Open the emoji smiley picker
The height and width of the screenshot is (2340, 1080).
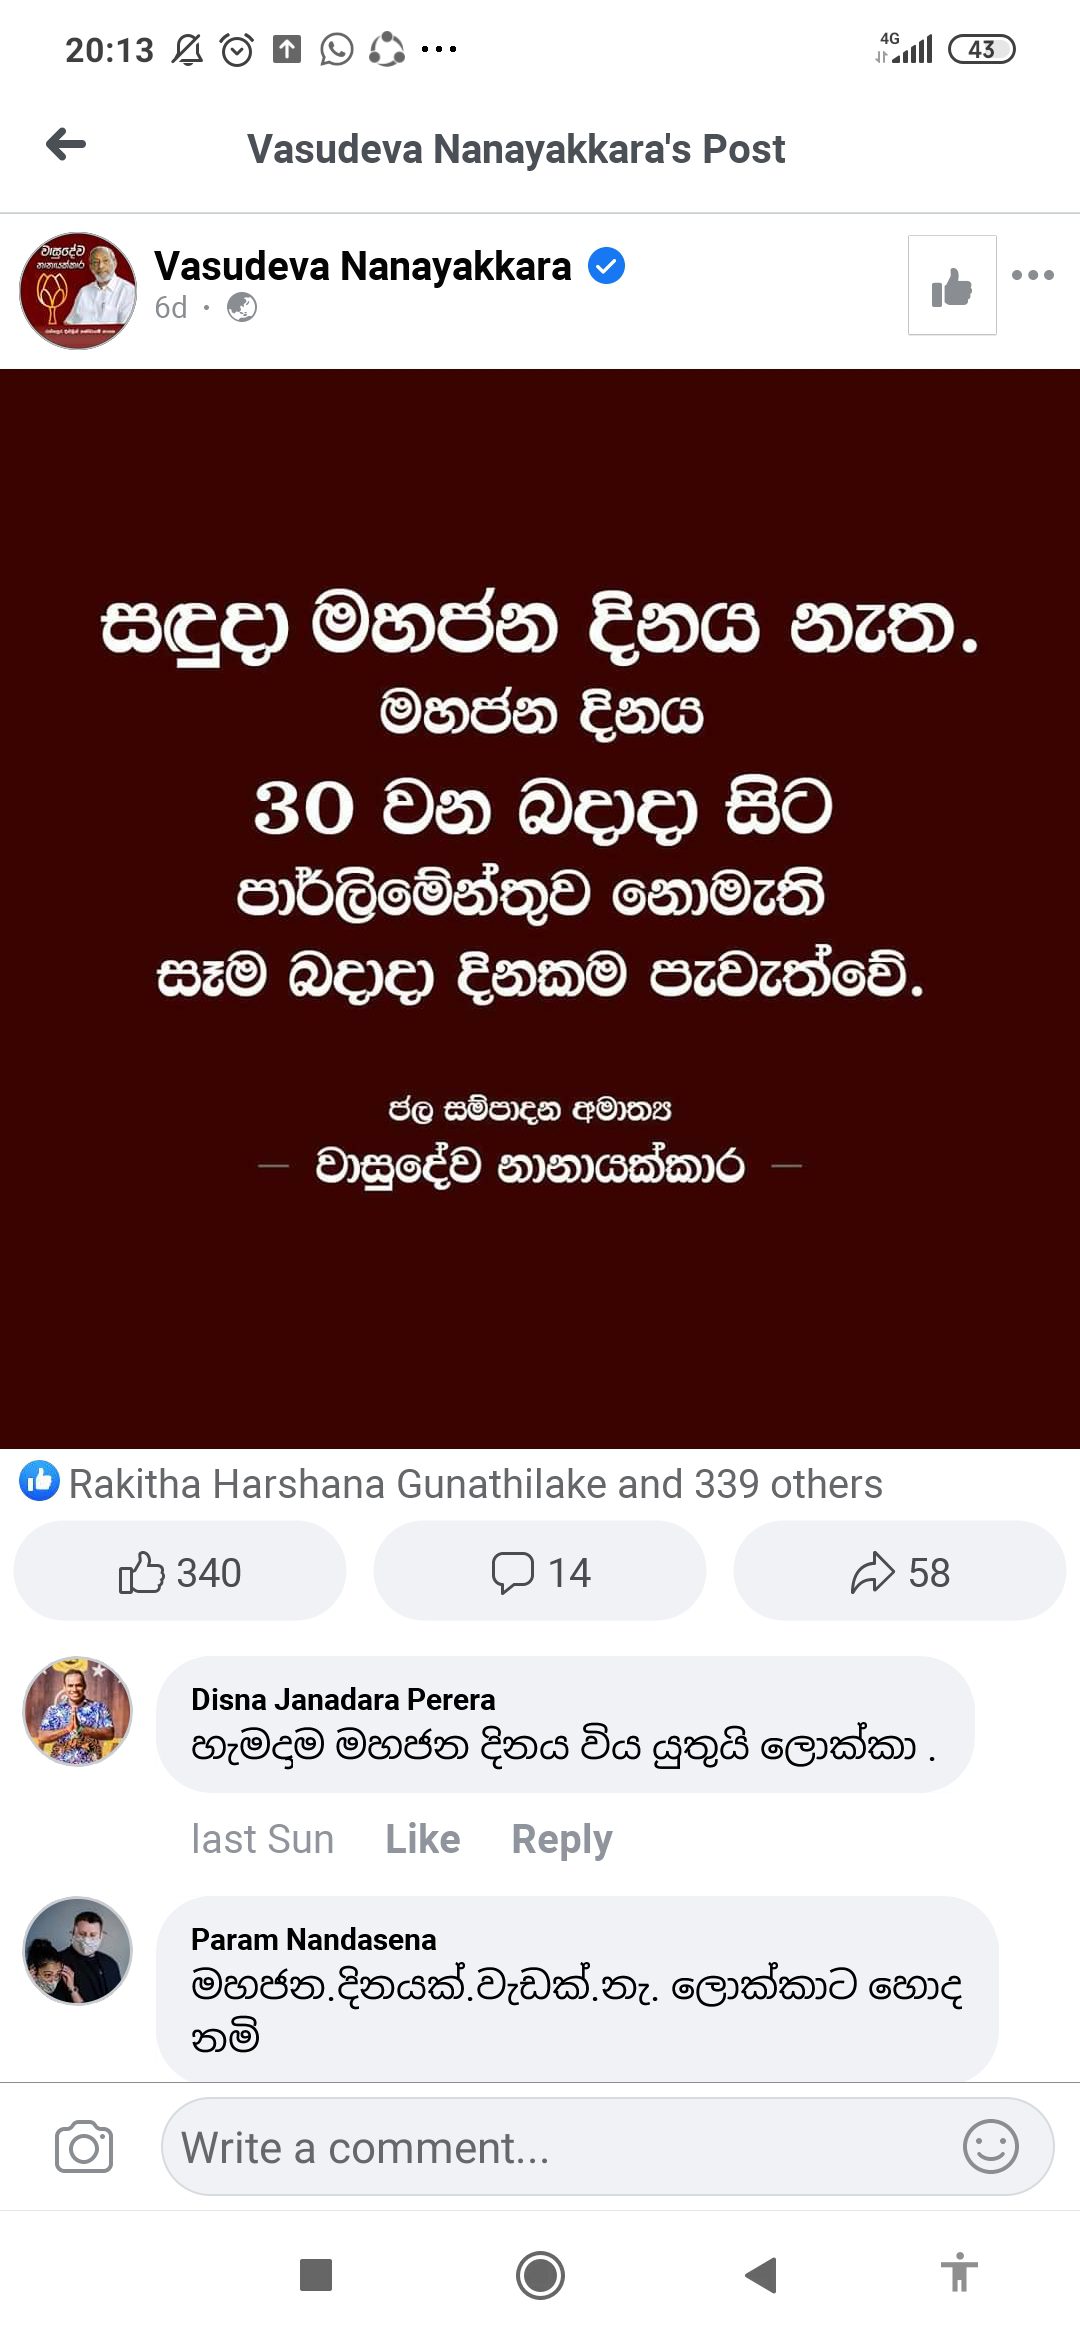990,2147
